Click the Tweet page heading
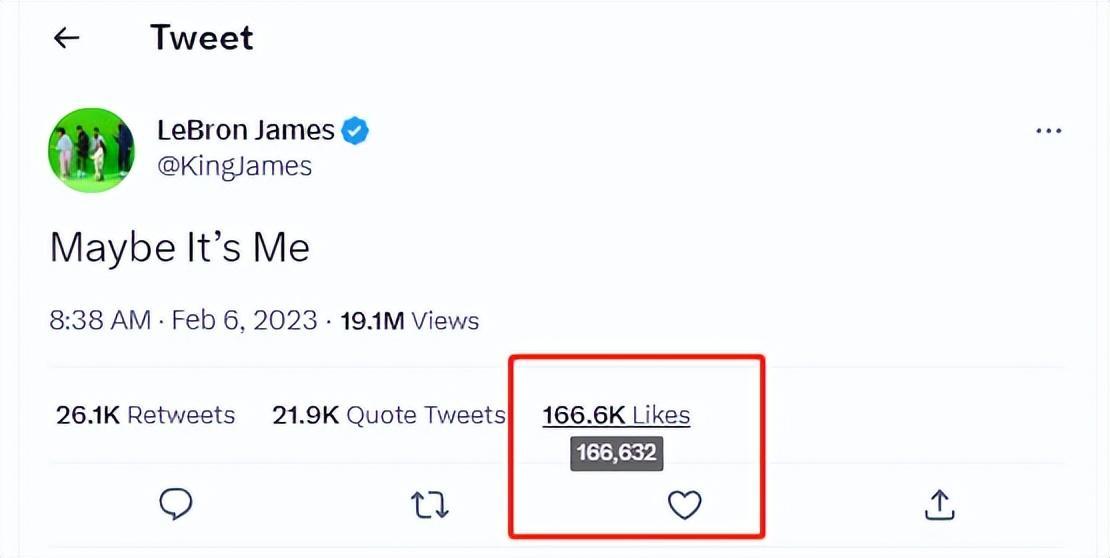Screen dimensions: 1110x558 pyautogui.click(x=202, y=38)
